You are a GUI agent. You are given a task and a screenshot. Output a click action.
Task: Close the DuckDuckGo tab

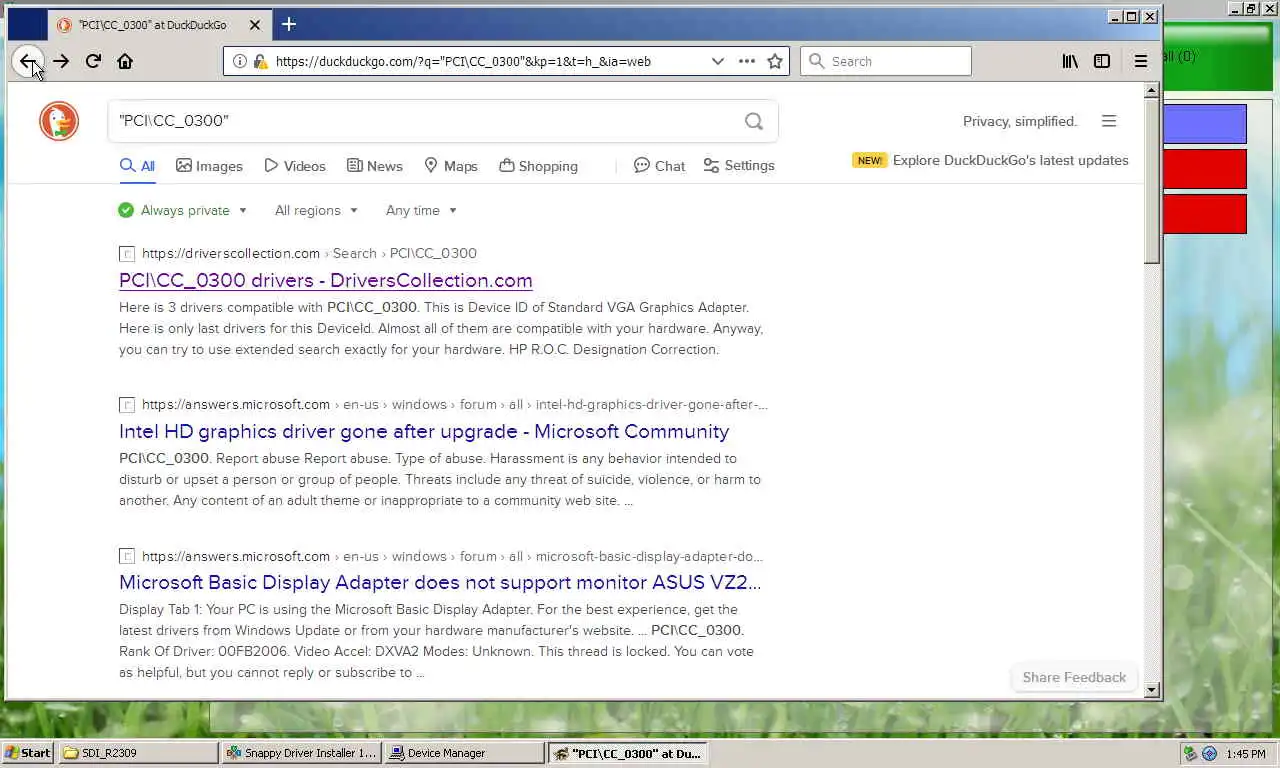(255, 25)
